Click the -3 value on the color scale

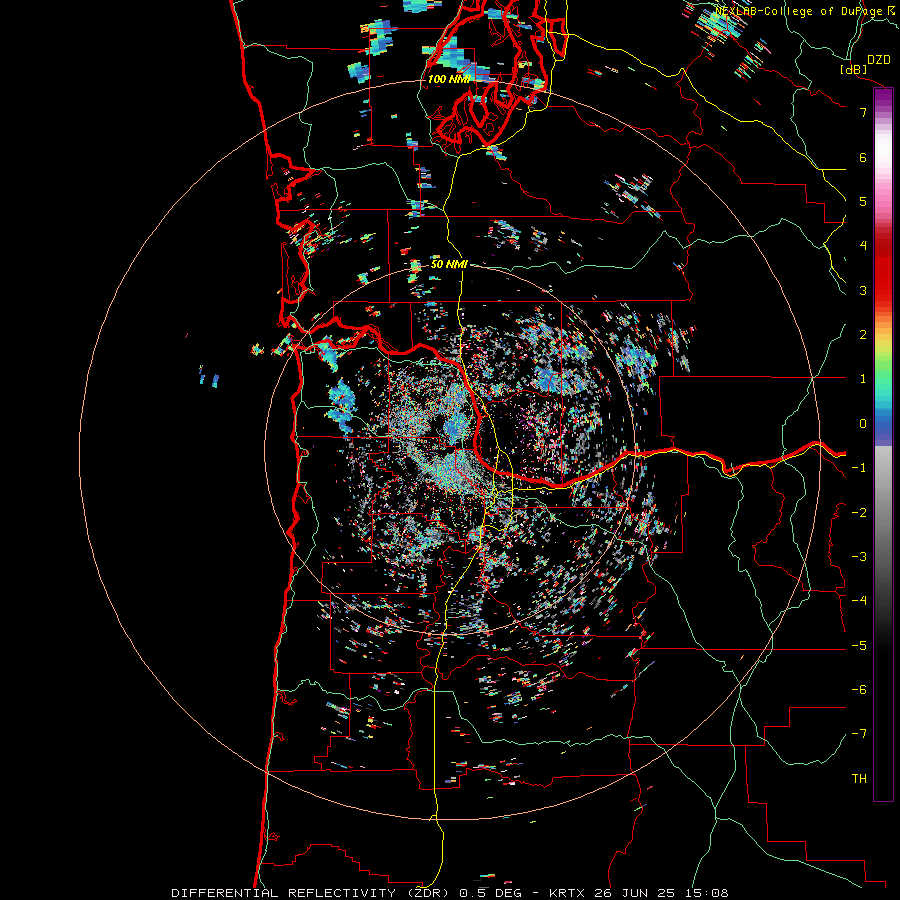tap(859, 557)
